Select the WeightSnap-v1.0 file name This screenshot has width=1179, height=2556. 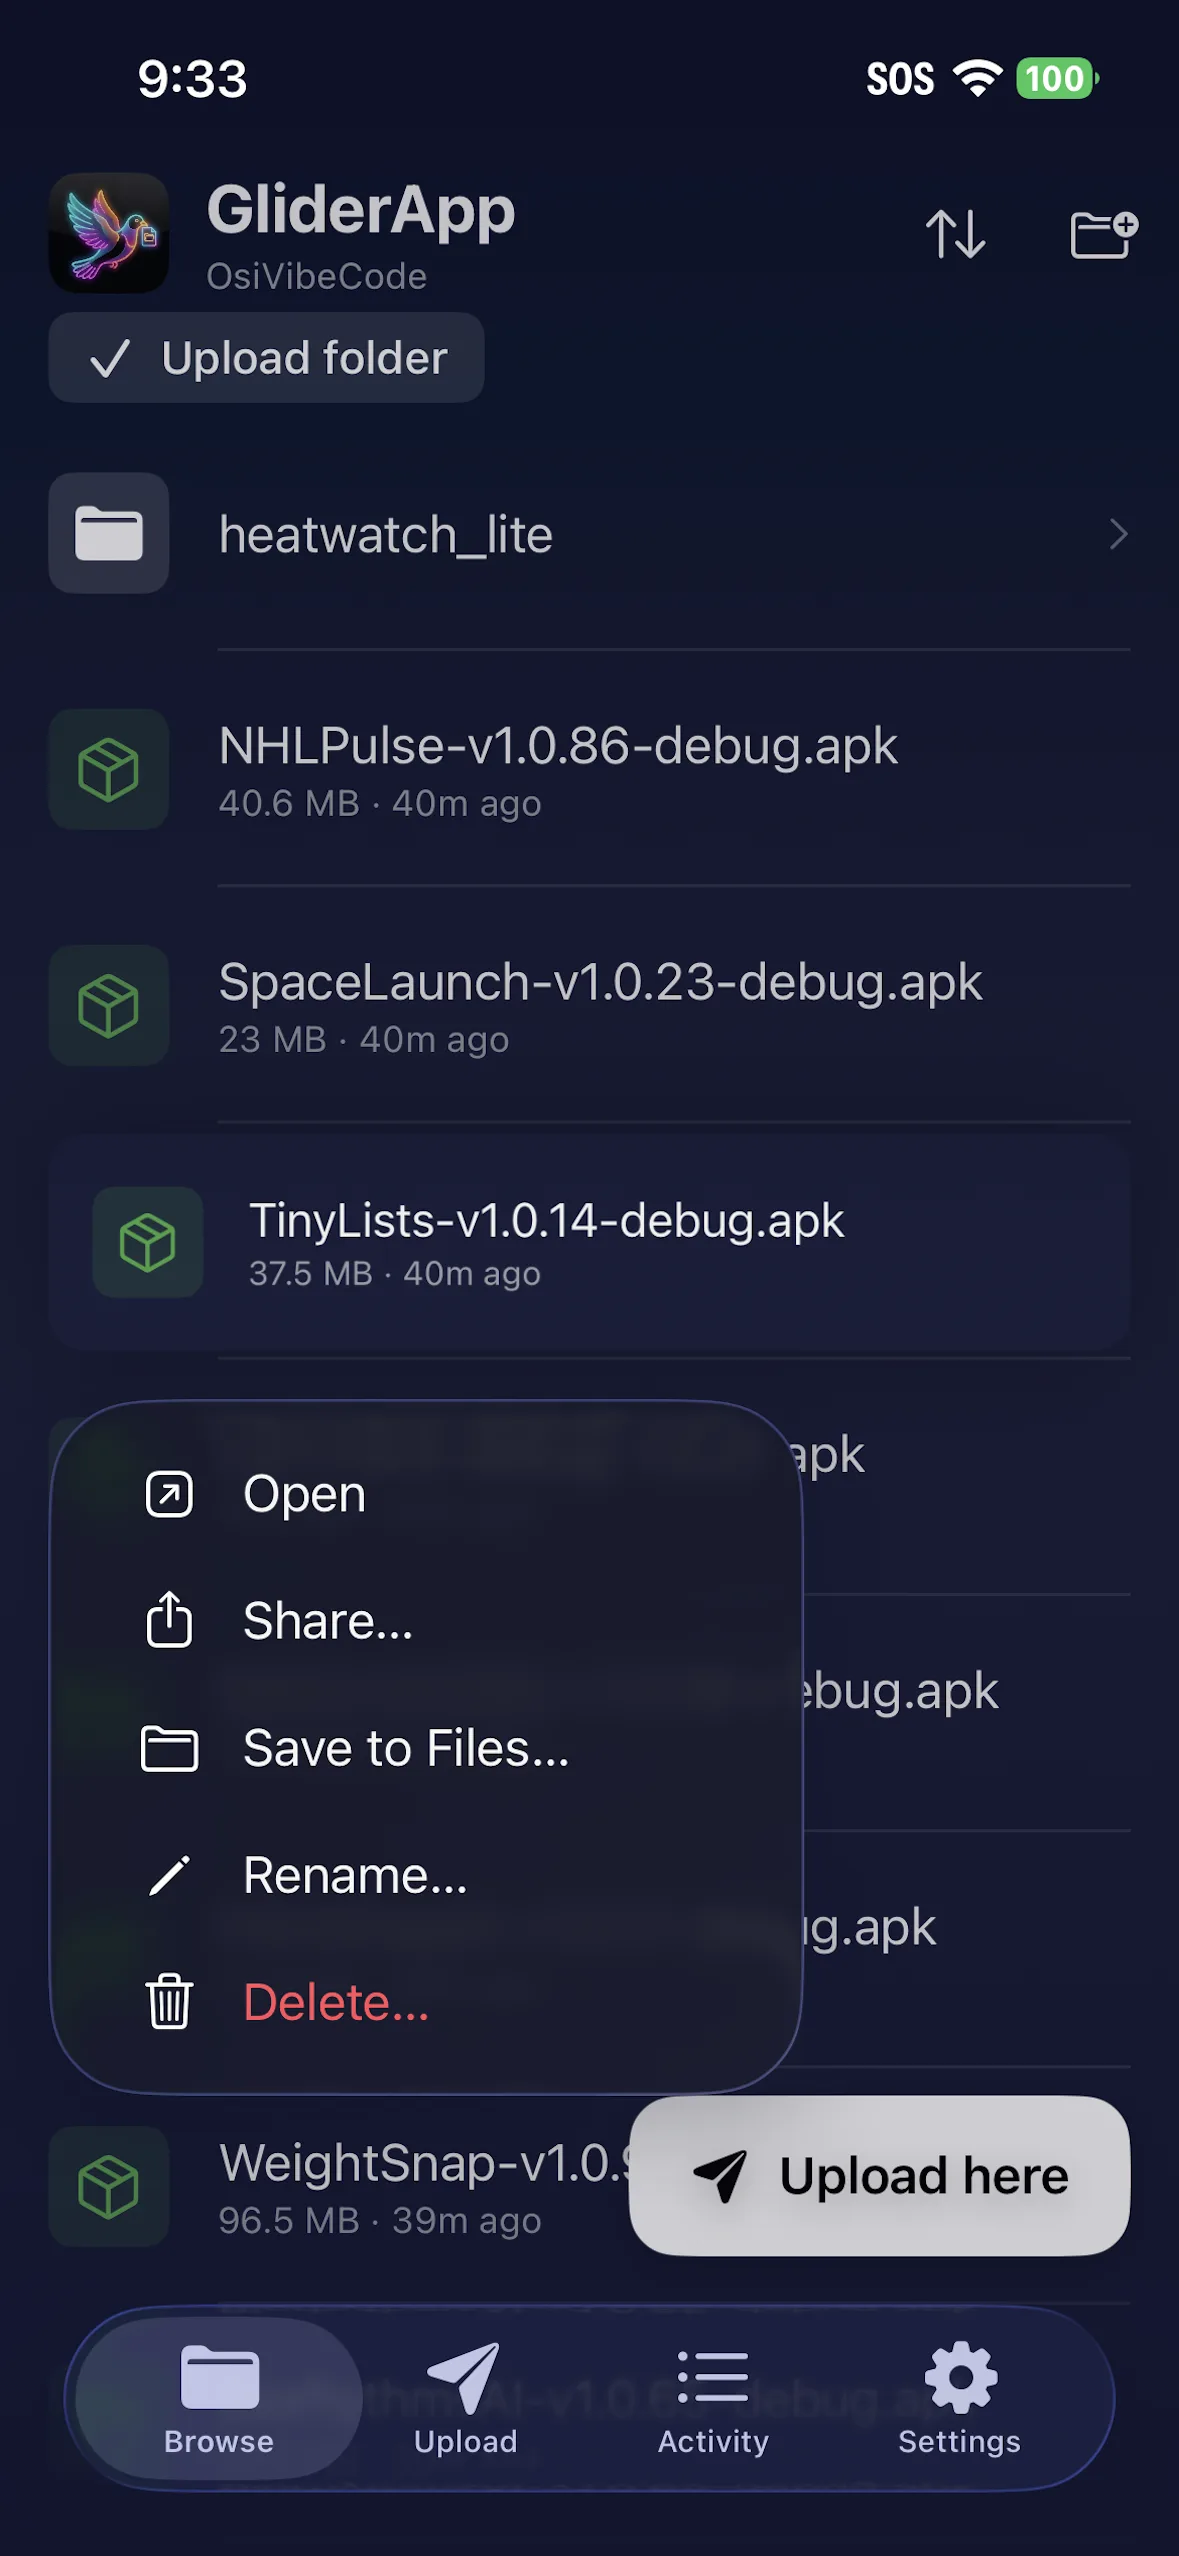(424, 2163)
